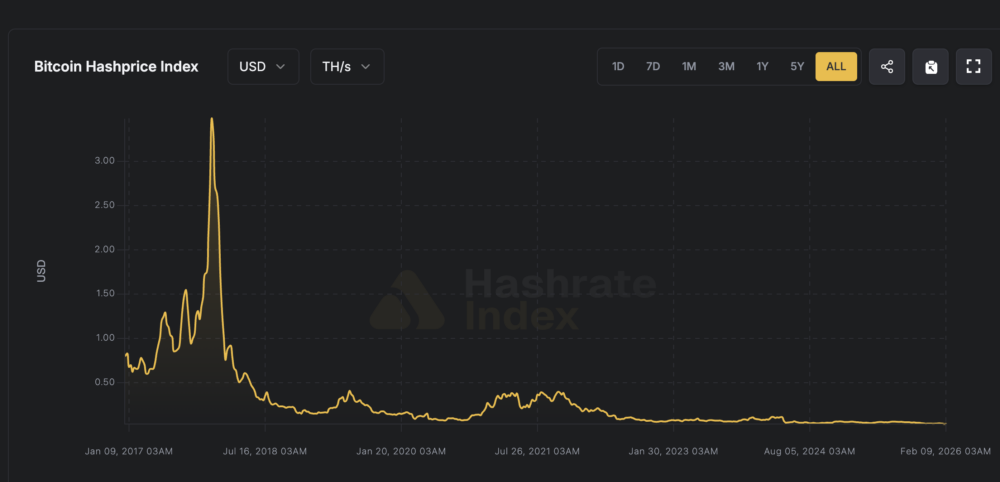This screenshot has height=482, width=1000.
Task: Open the USD currency dropdown
Action: pos(263,67)
